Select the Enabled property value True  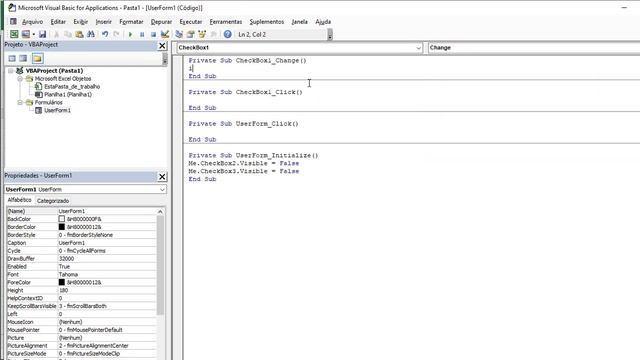coord(107,267)
